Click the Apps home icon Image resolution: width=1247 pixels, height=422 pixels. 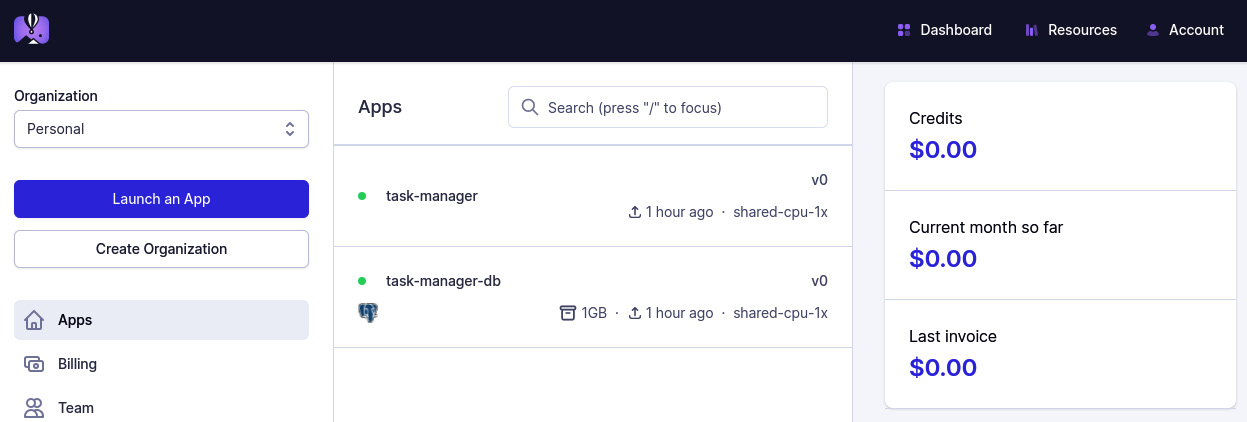click(34, 320)
